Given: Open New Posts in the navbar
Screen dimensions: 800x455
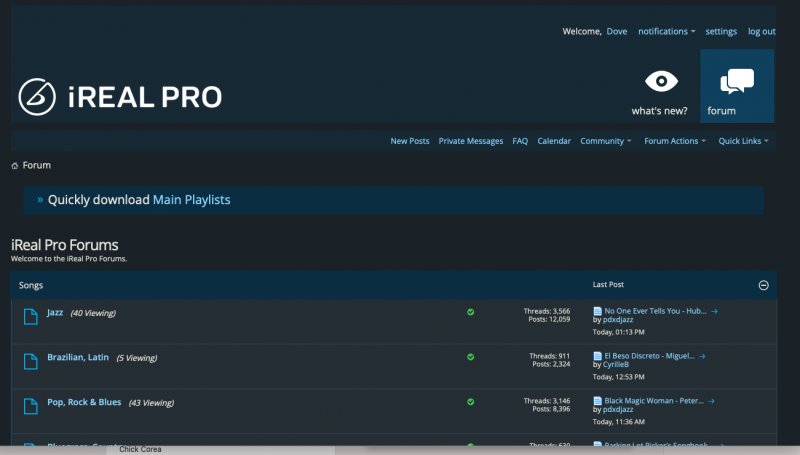Looking at the screenshot, I should 410,141.
